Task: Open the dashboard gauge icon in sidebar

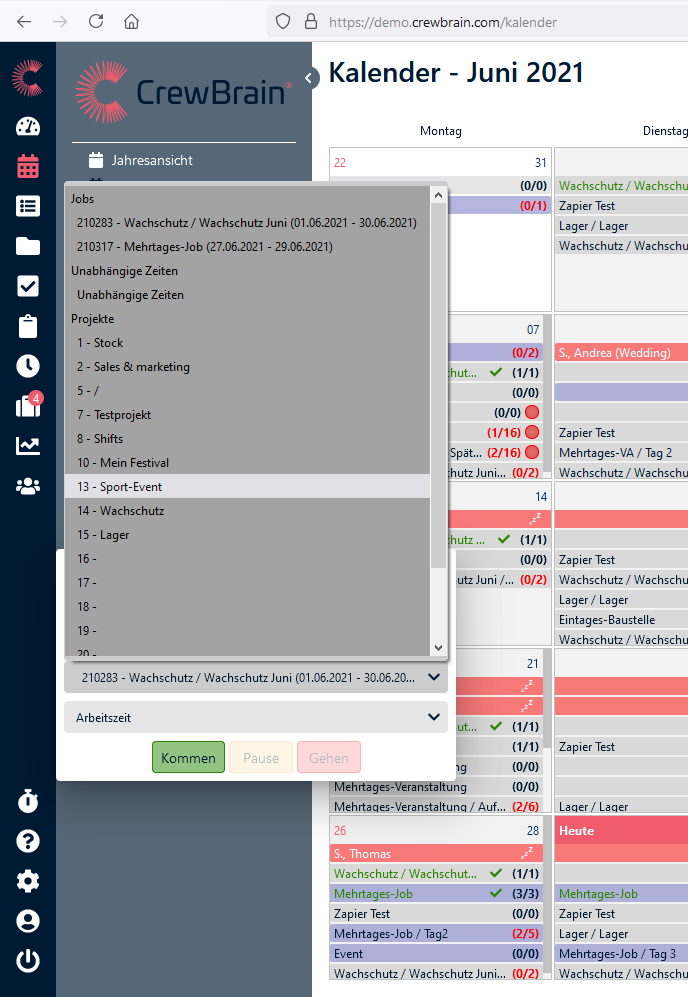Action: click(28, 126)
